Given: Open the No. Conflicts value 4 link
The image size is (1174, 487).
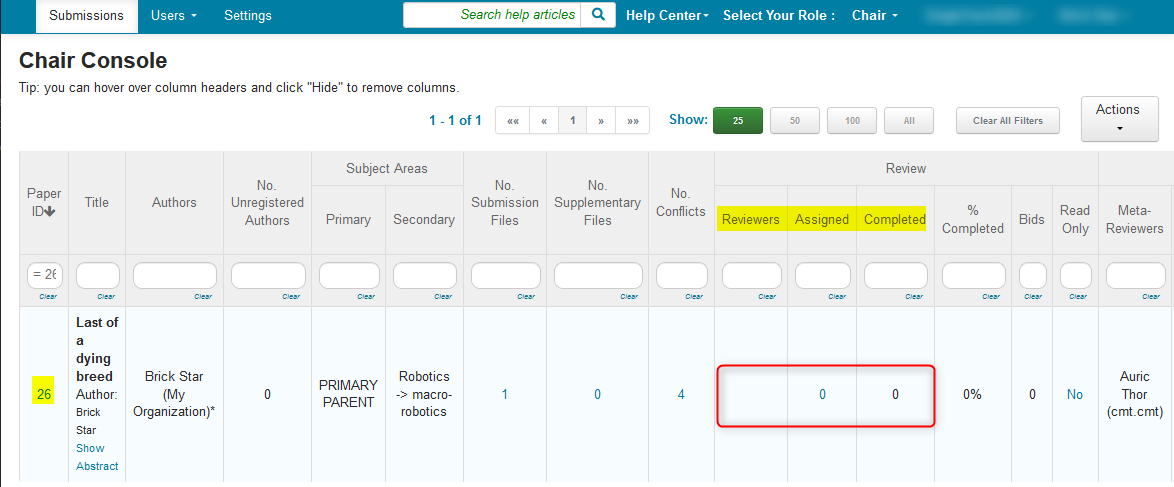Looking at the screenshot, I should click(x=681, y=394).
